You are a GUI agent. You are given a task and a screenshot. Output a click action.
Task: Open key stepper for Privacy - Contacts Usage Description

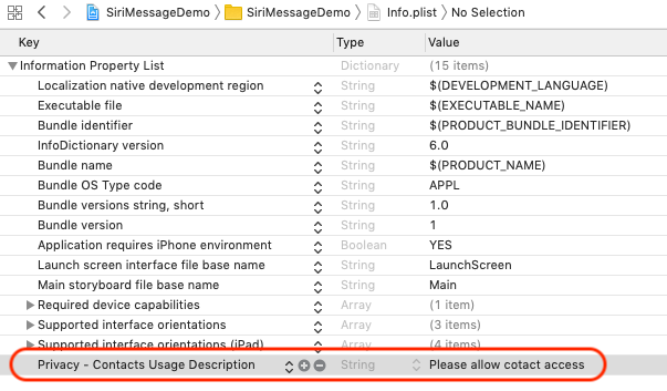289,367
